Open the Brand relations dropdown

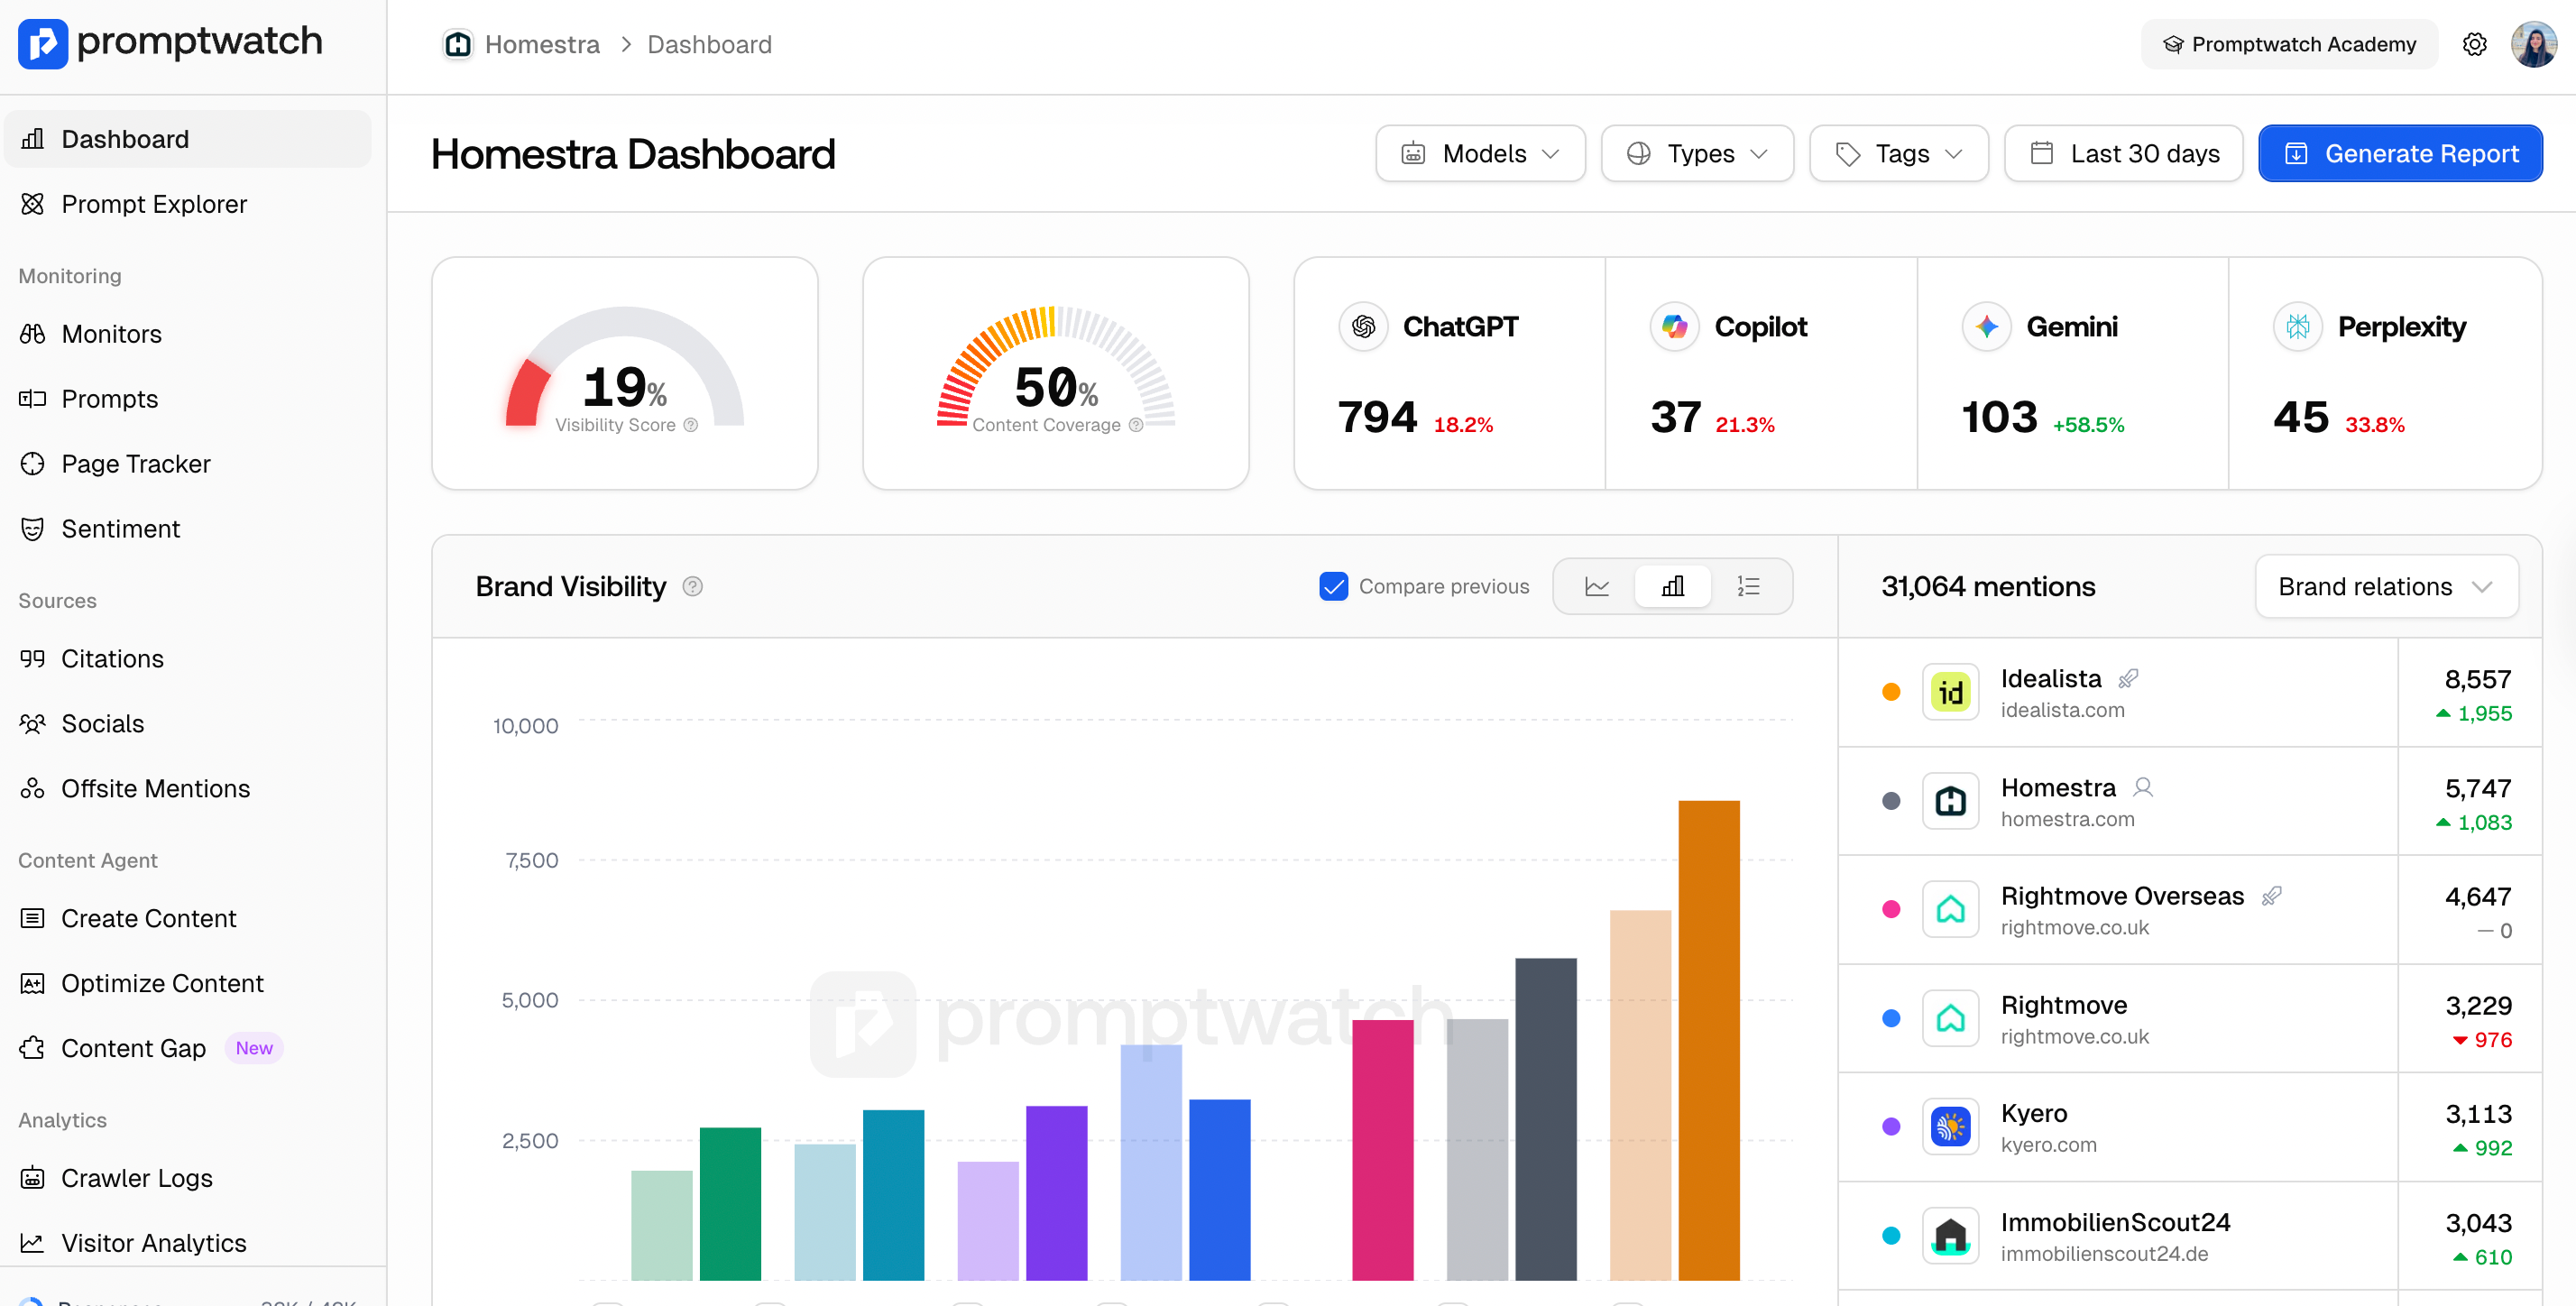pos(2386,586)
